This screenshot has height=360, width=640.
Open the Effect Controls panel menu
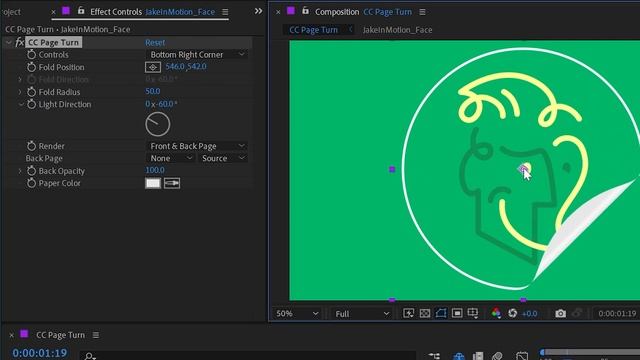[x=225, y=12]
